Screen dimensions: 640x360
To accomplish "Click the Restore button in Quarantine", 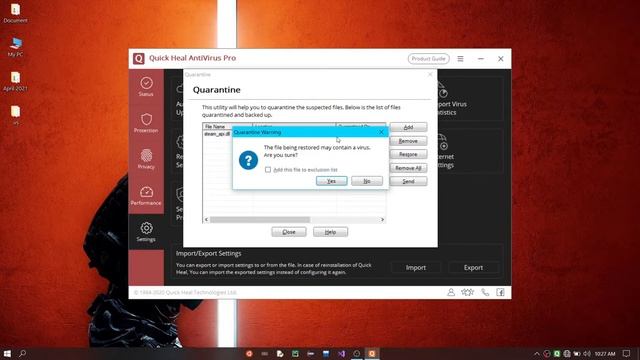I will click(x=408, y=154).
